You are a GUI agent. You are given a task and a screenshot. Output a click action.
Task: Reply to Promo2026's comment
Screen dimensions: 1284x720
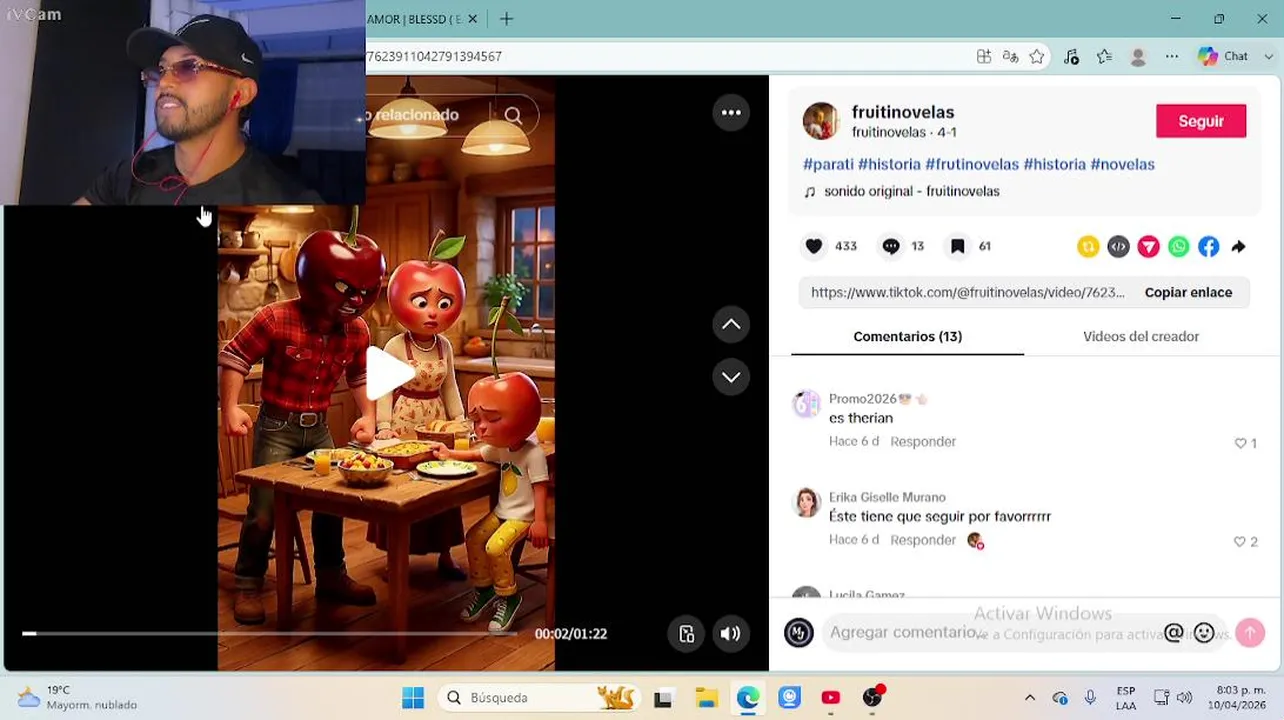point(923,441)
